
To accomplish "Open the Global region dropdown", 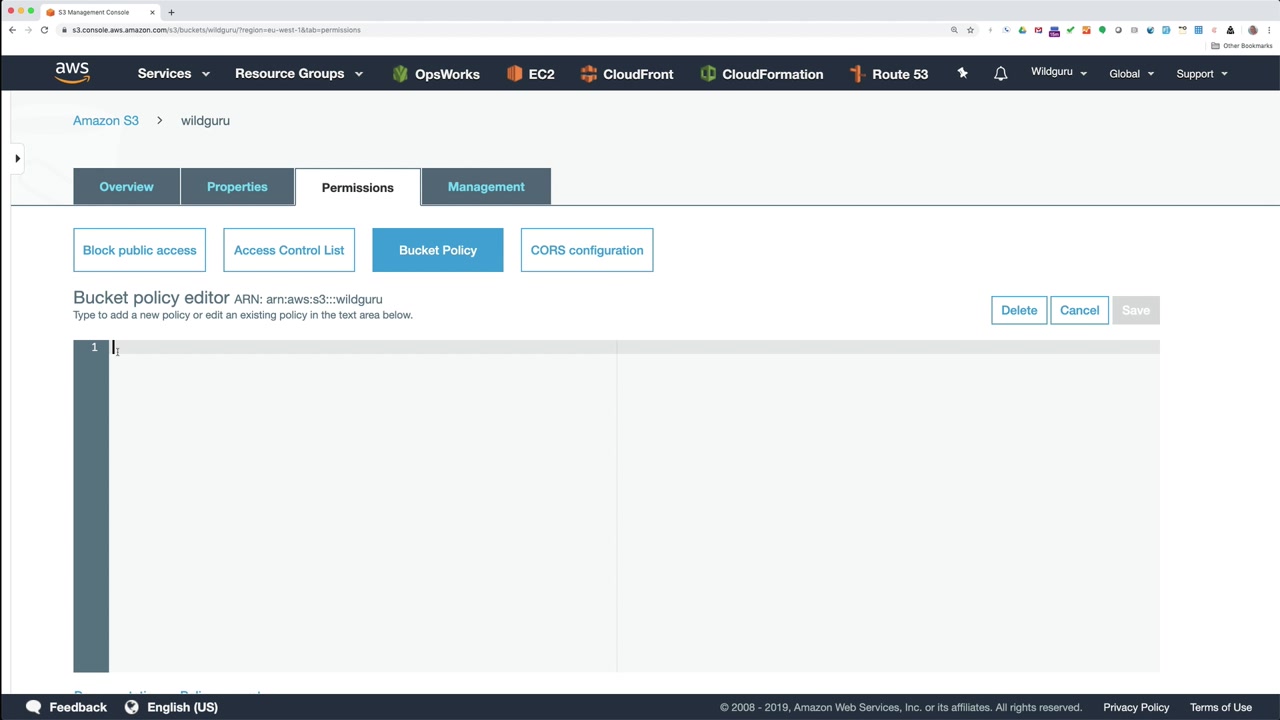I will (1132, 74).
